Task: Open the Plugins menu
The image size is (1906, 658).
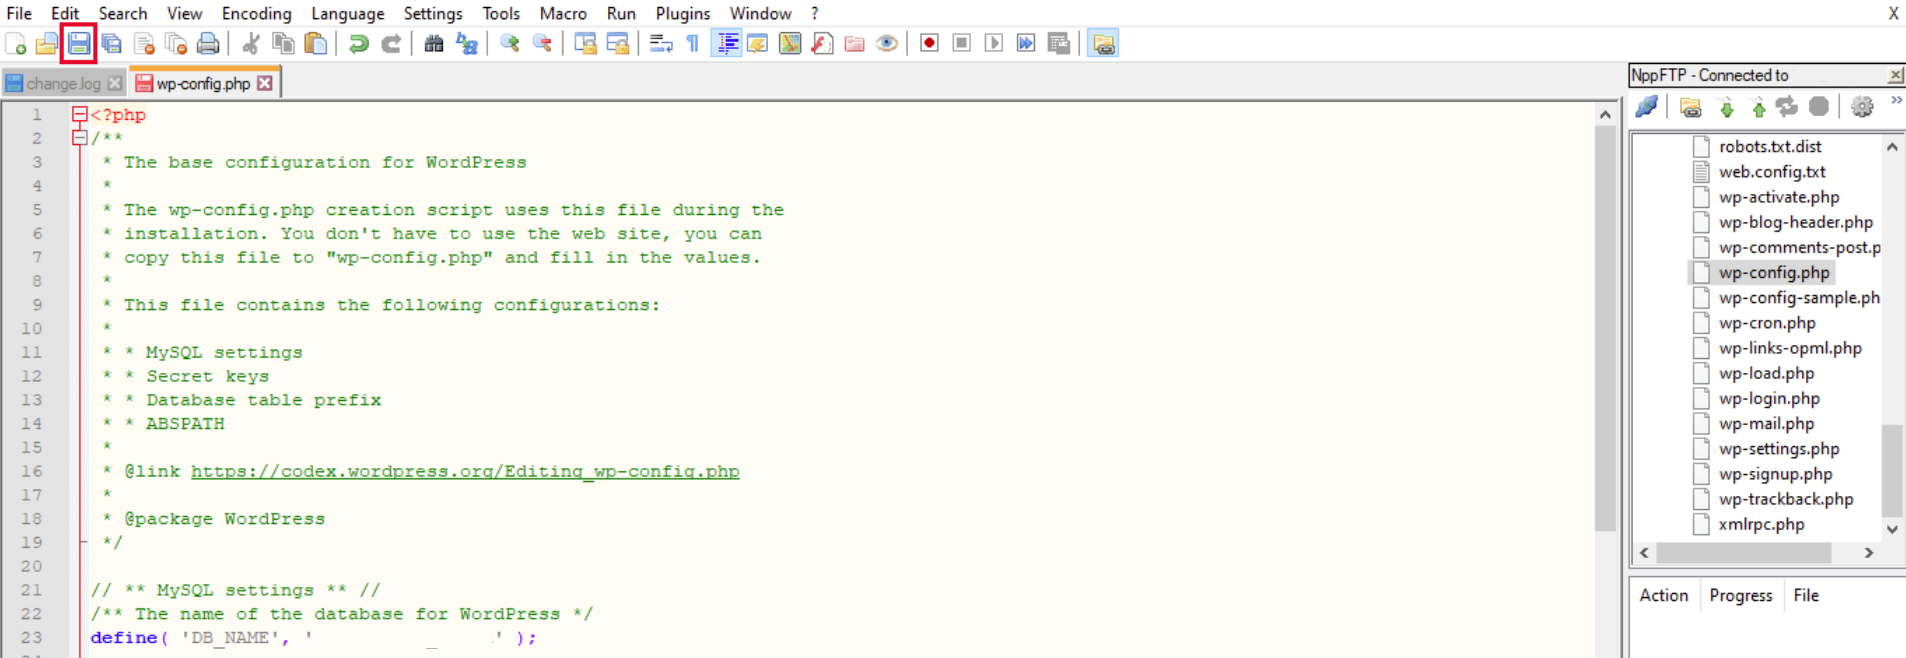Action: point(682,13)
